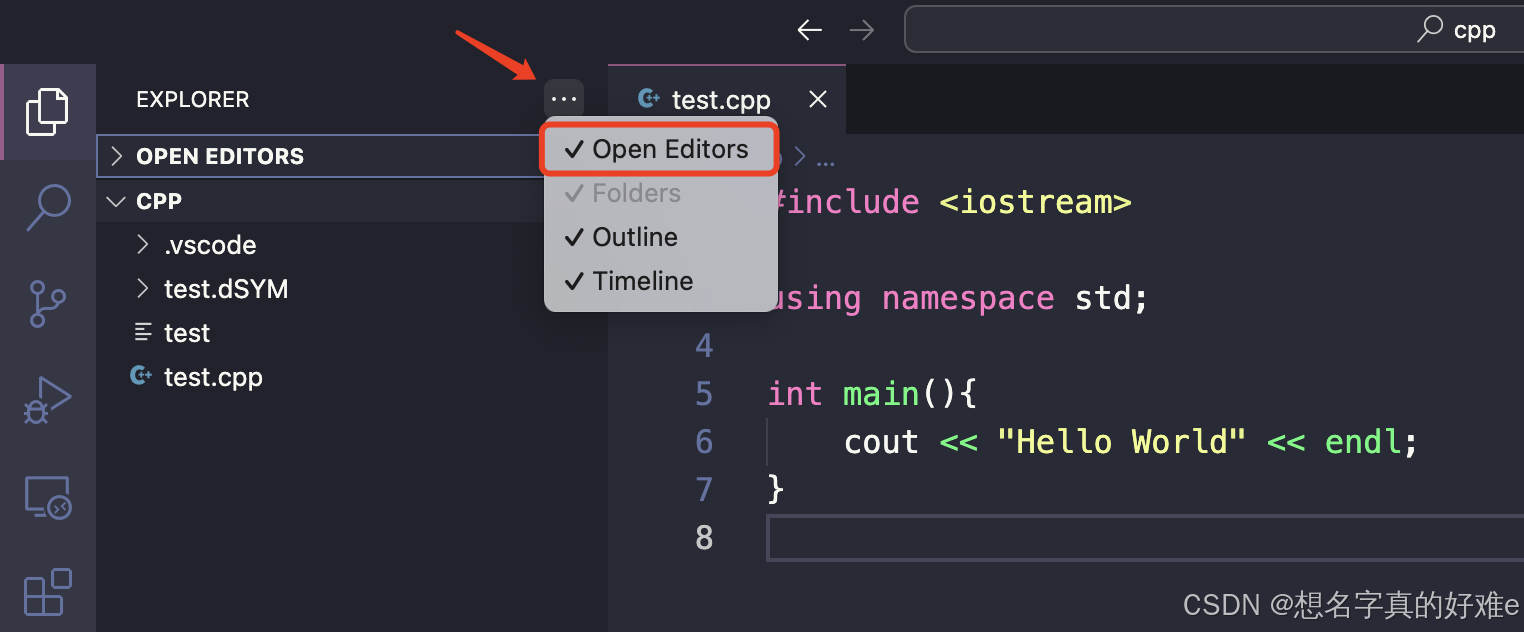Open the test file in explorer
The image size is (1524, 632).
pos(187,333)
